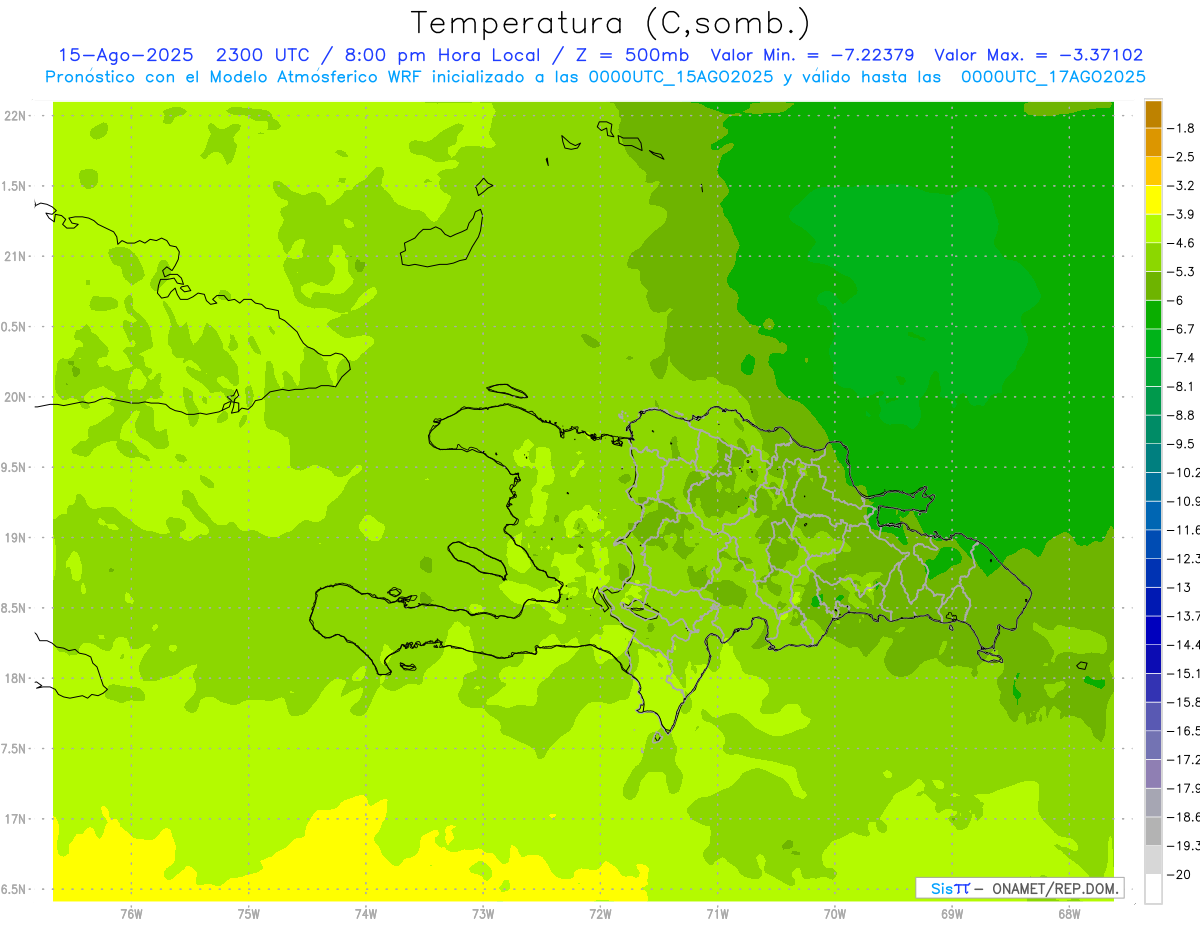The height and width of the screenshot is (927, 1200).
Task: Click the '-3.9' colorbar label
Action: tap(1183, 214)
